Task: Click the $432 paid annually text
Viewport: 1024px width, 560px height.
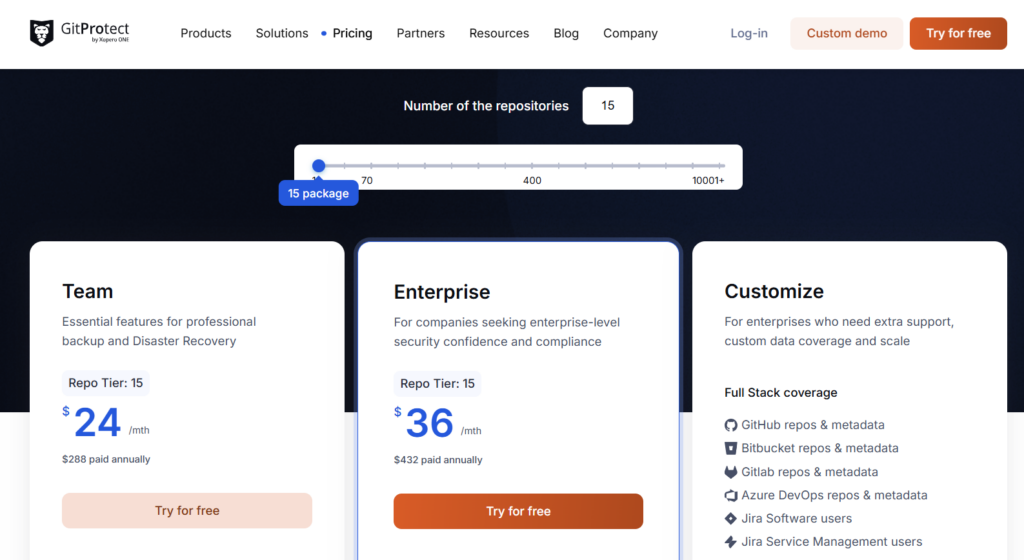Action: pyautogui.click(x=438, y=459)
